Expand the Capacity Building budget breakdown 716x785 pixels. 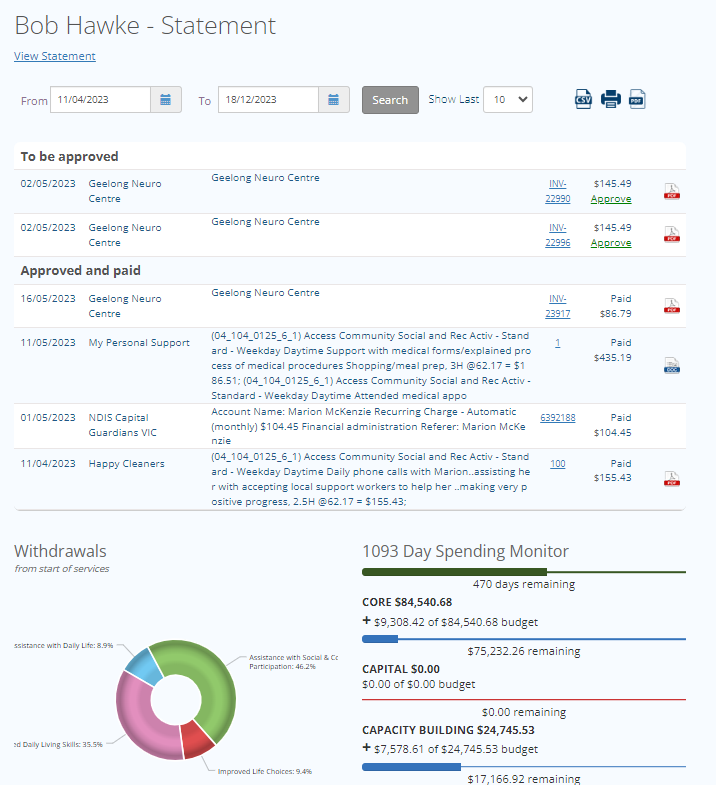tap(367, 748)
